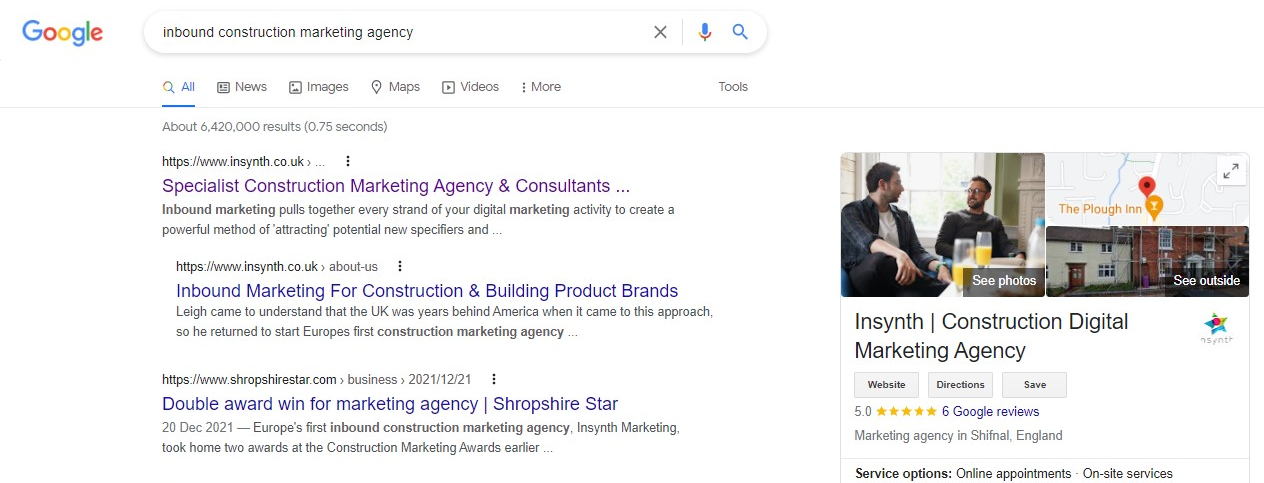
Task: Clear the search box with X icon
Action: pos(660,32)
